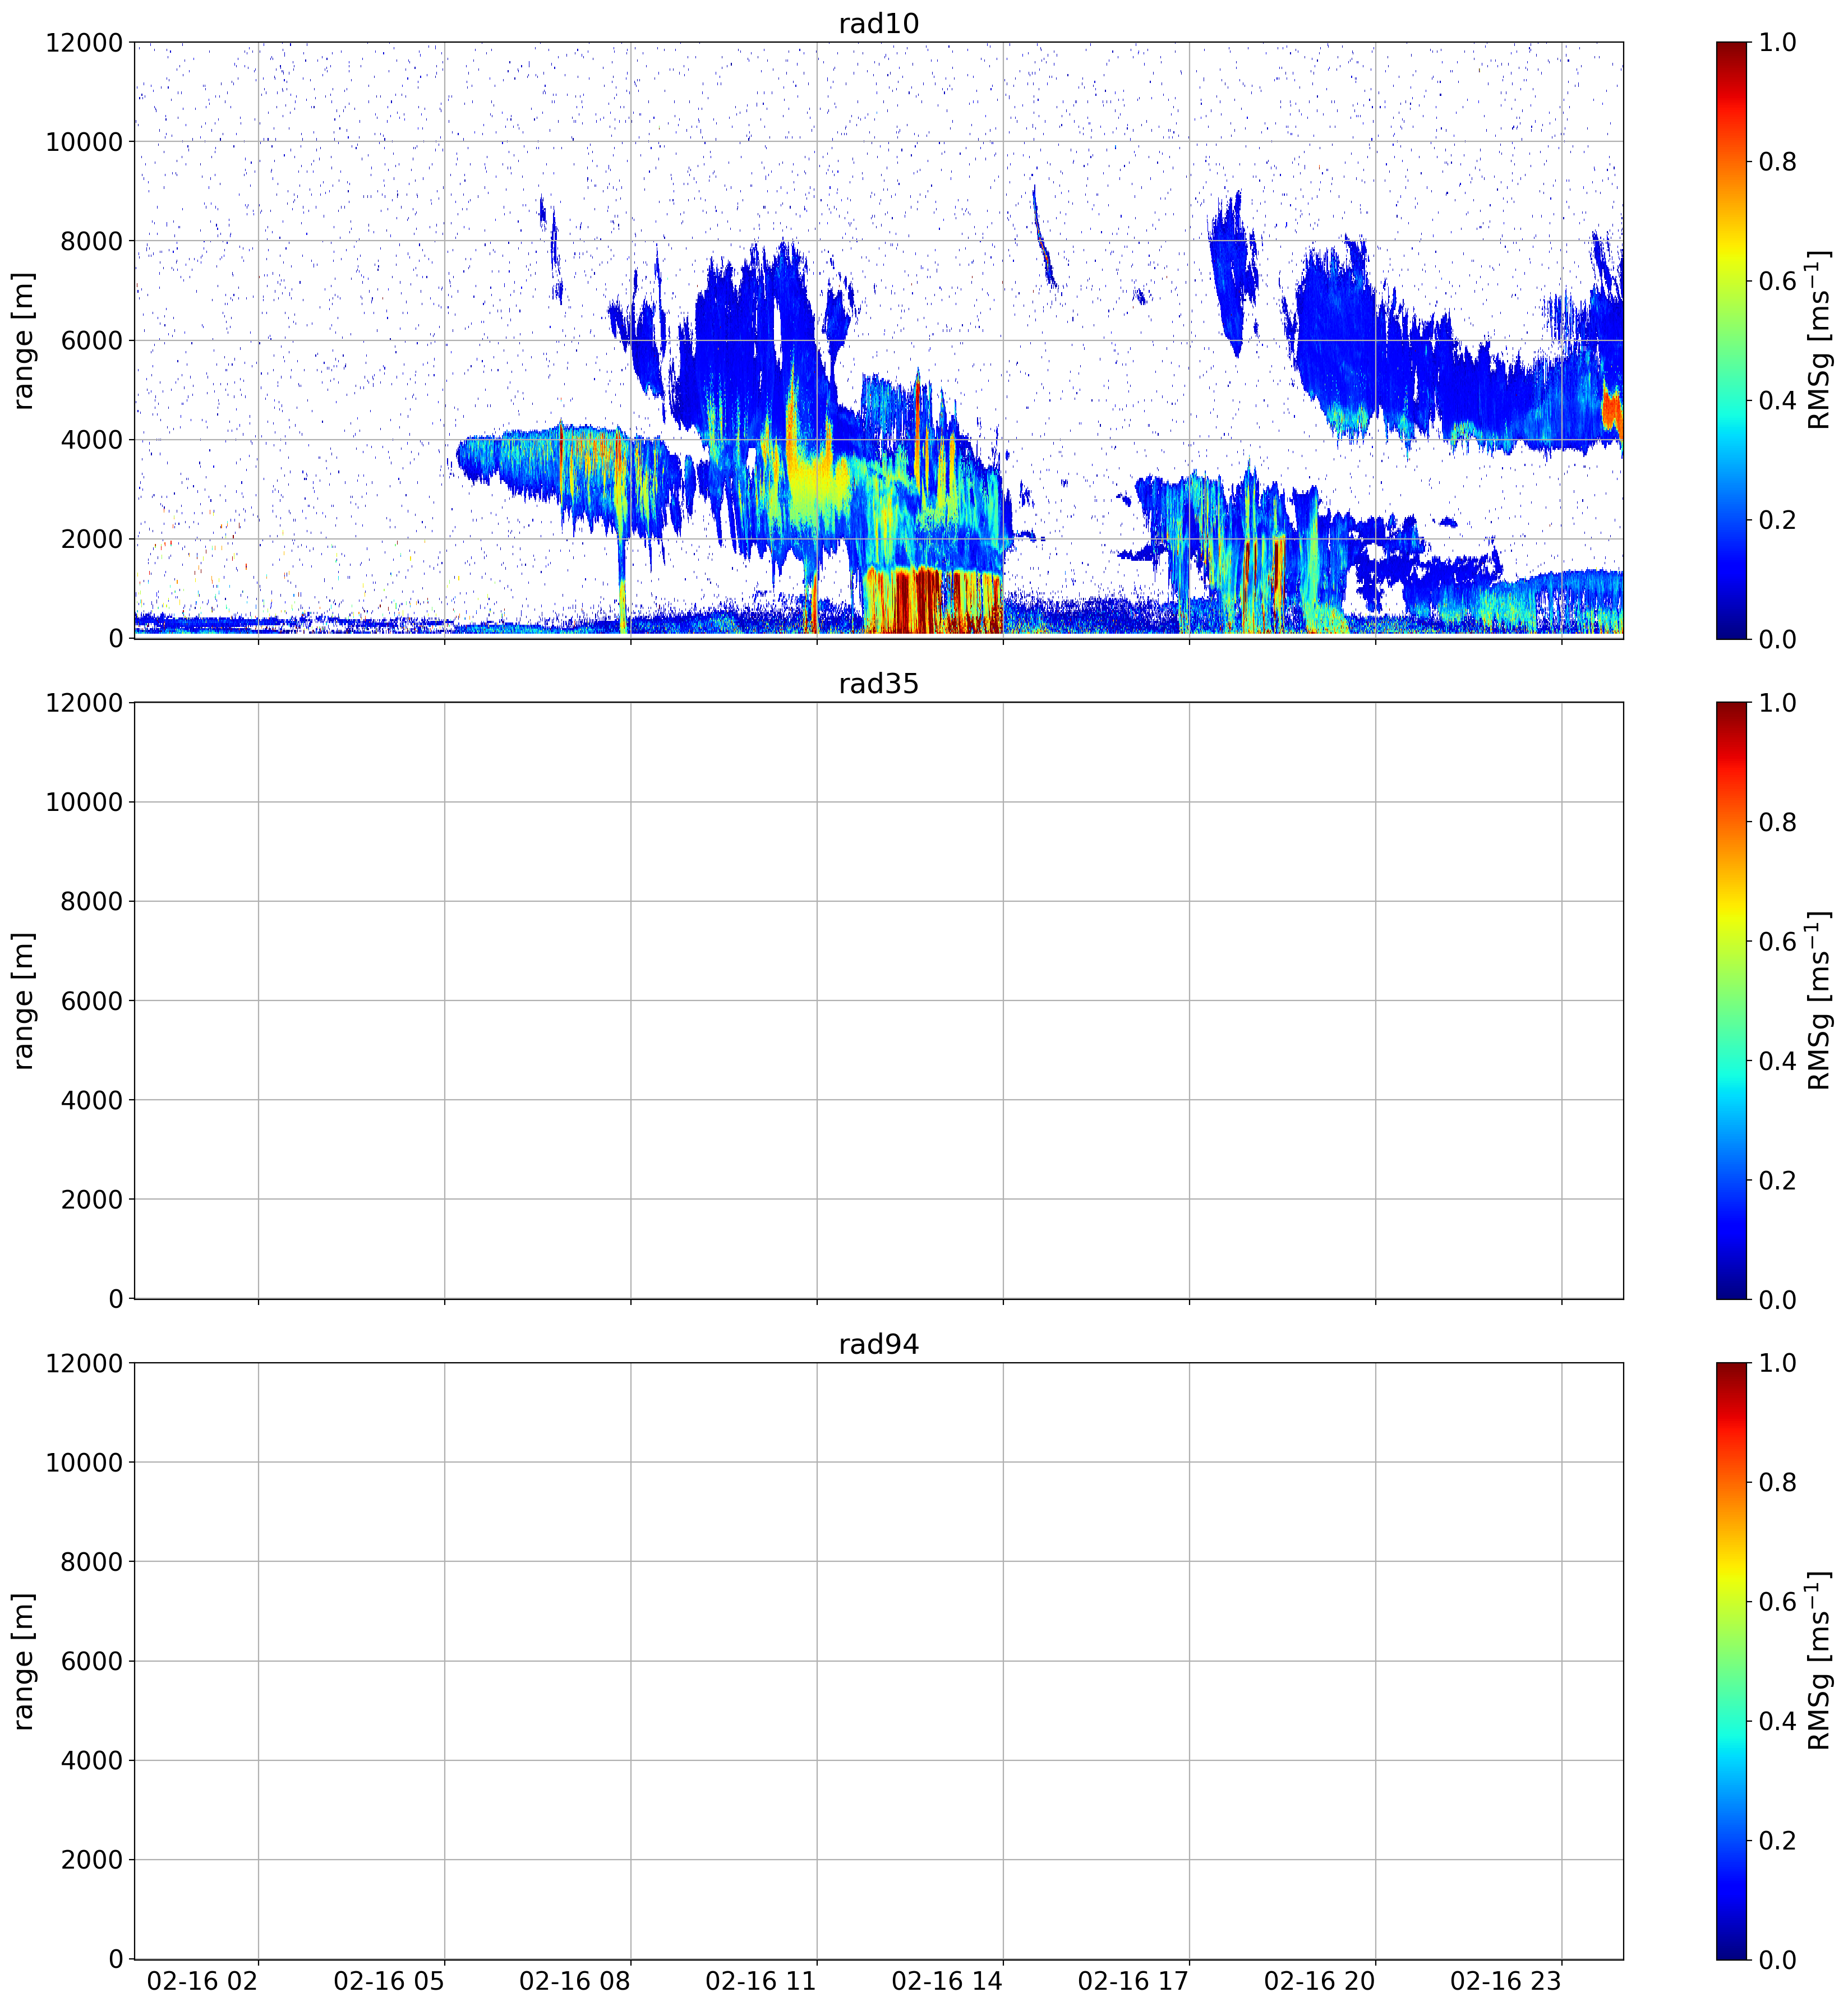
Task: Click the 12000 tick on rad10 y-axis
Action: pyautogui.click(x=84, y=43)
